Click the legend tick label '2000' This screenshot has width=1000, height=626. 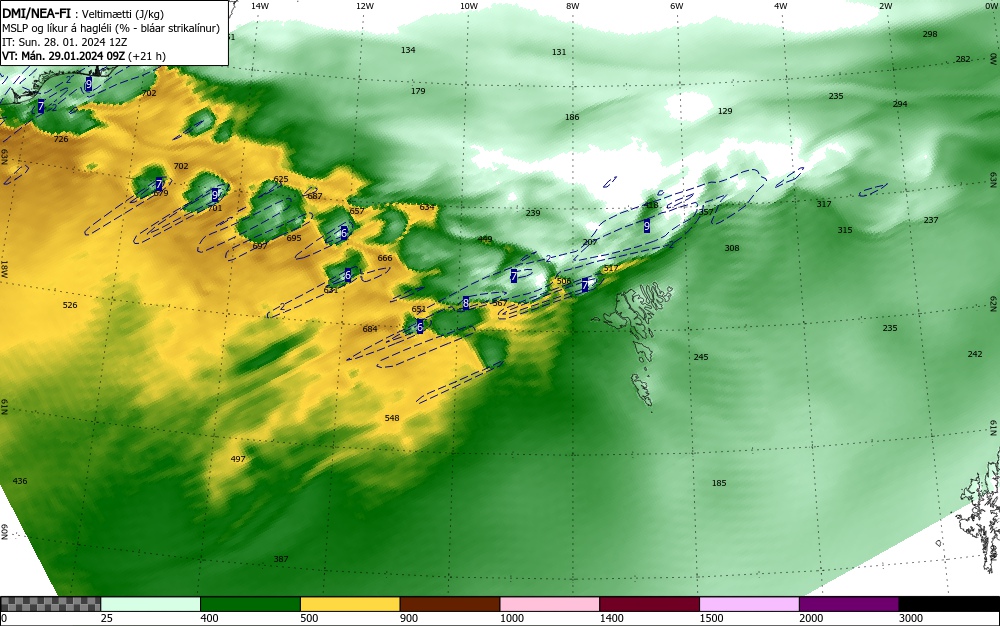811,618
